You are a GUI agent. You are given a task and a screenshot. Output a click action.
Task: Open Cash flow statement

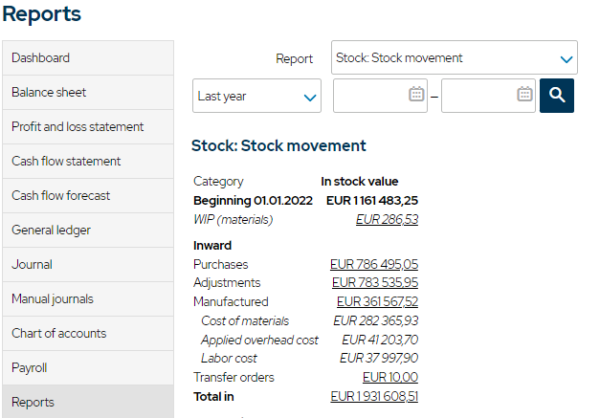click(x=87, y=161)
